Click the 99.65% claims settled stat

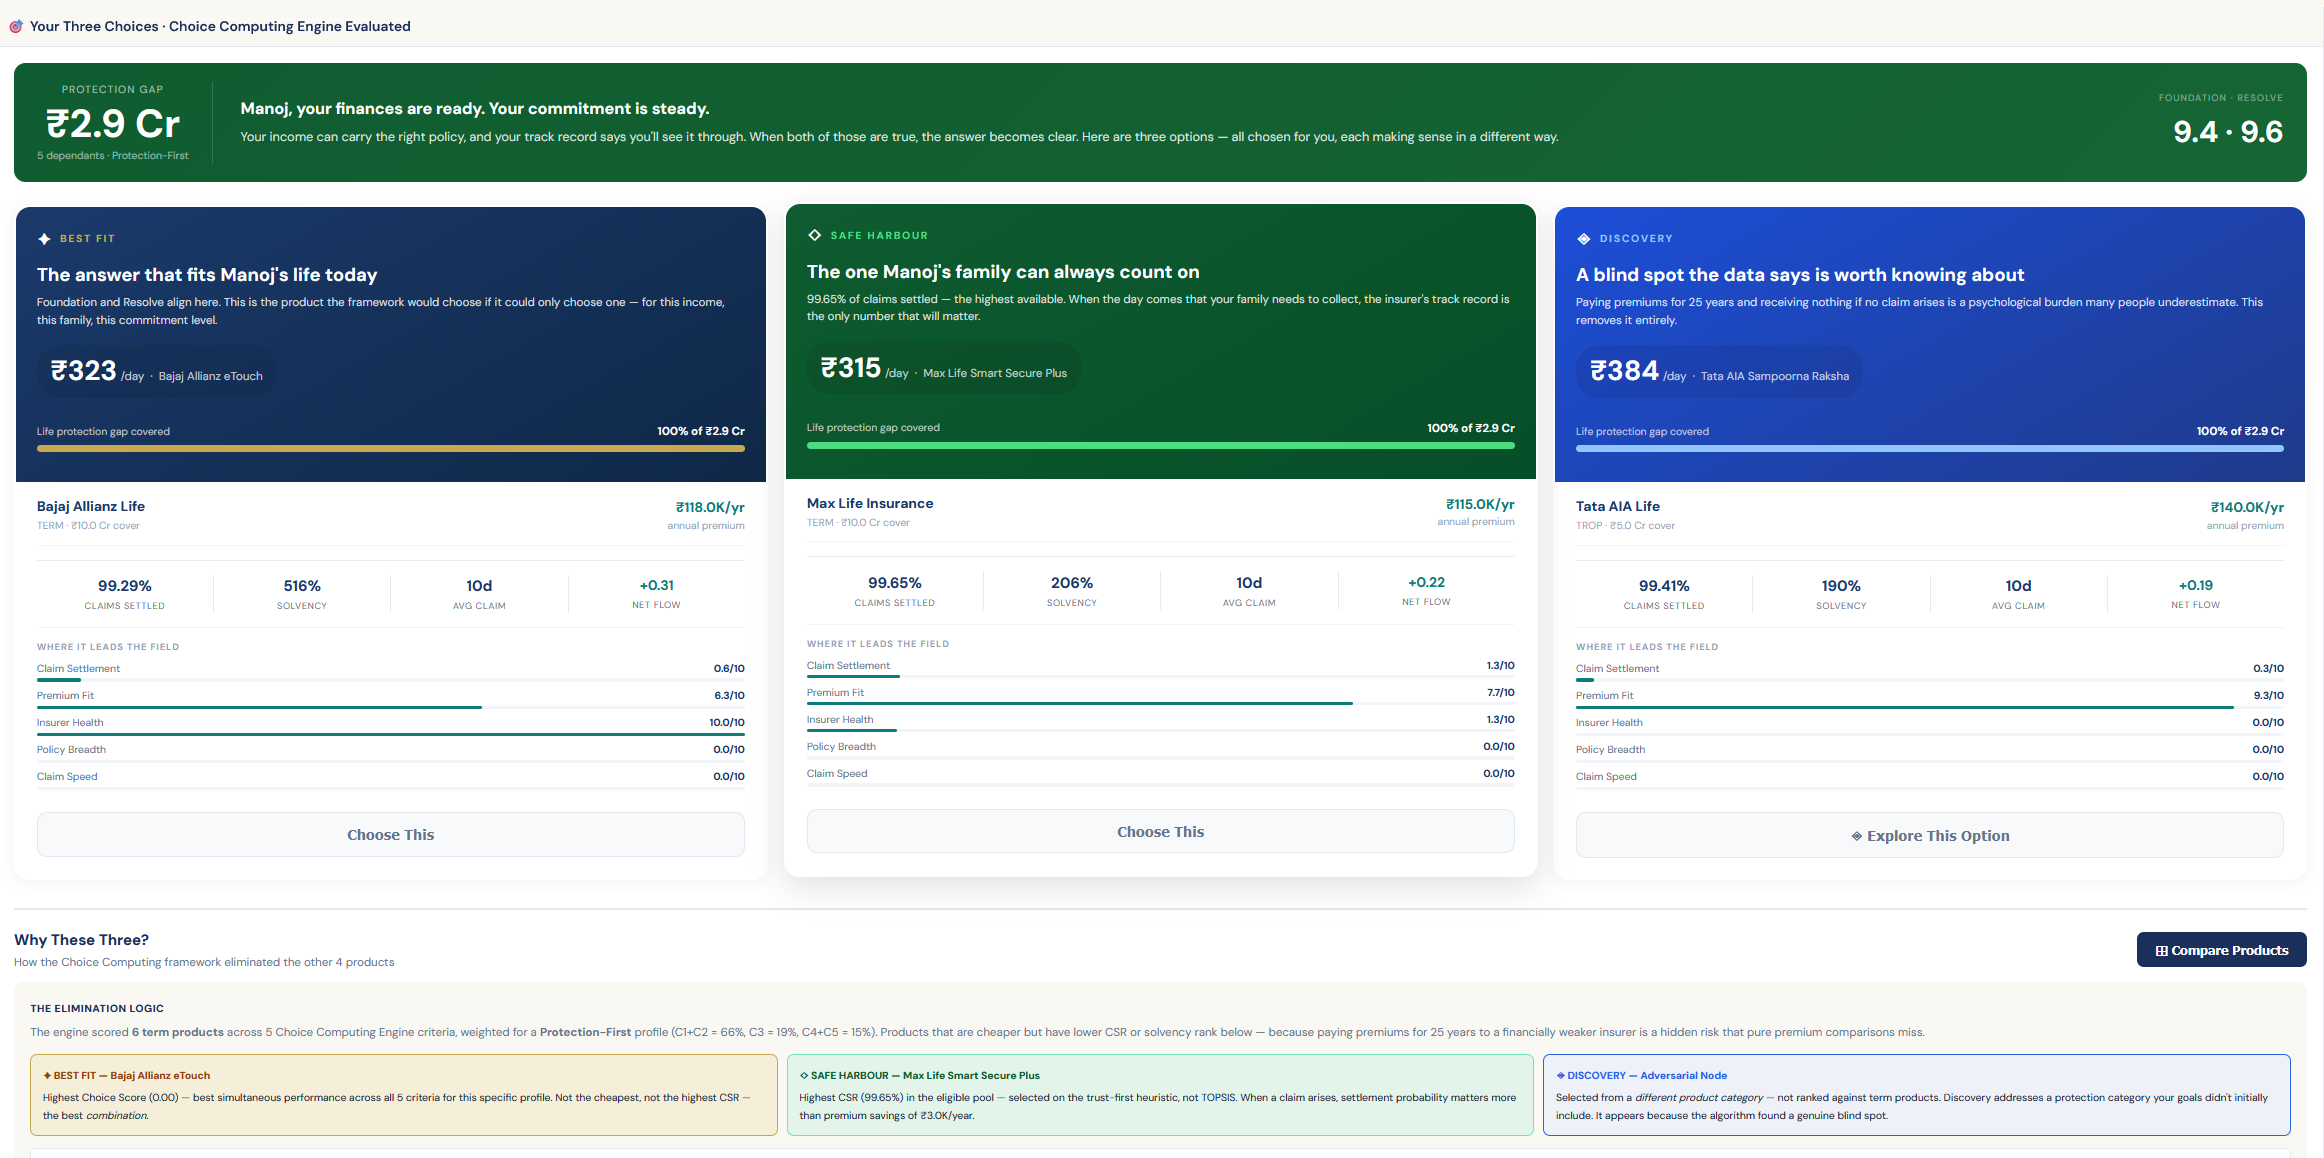895,592
